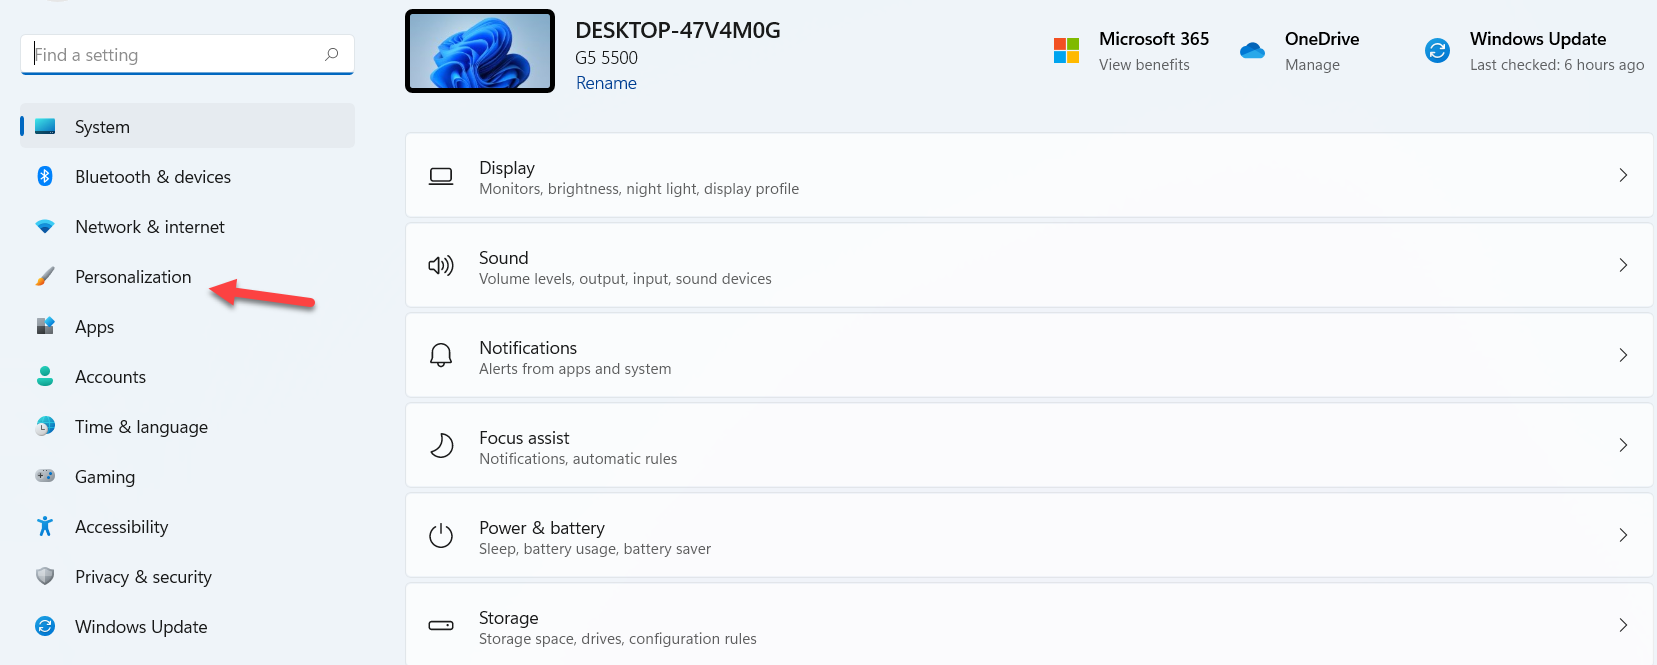Expand the Display settings chevron
This screenshot has height=665, width=1657.
click(1622, 175)
